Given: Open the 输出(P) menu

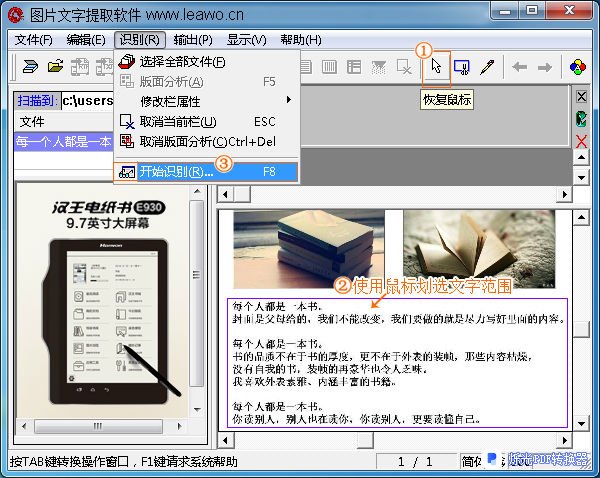Looking at the screenshot, I should tap(193, 40).
